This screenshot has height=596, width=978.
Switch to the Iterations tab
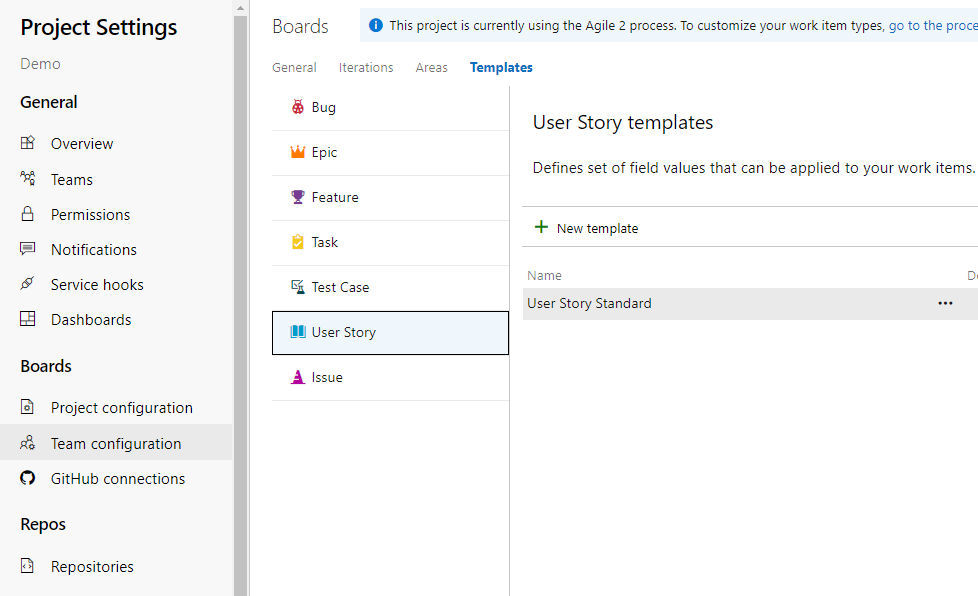tap(366, 68)
